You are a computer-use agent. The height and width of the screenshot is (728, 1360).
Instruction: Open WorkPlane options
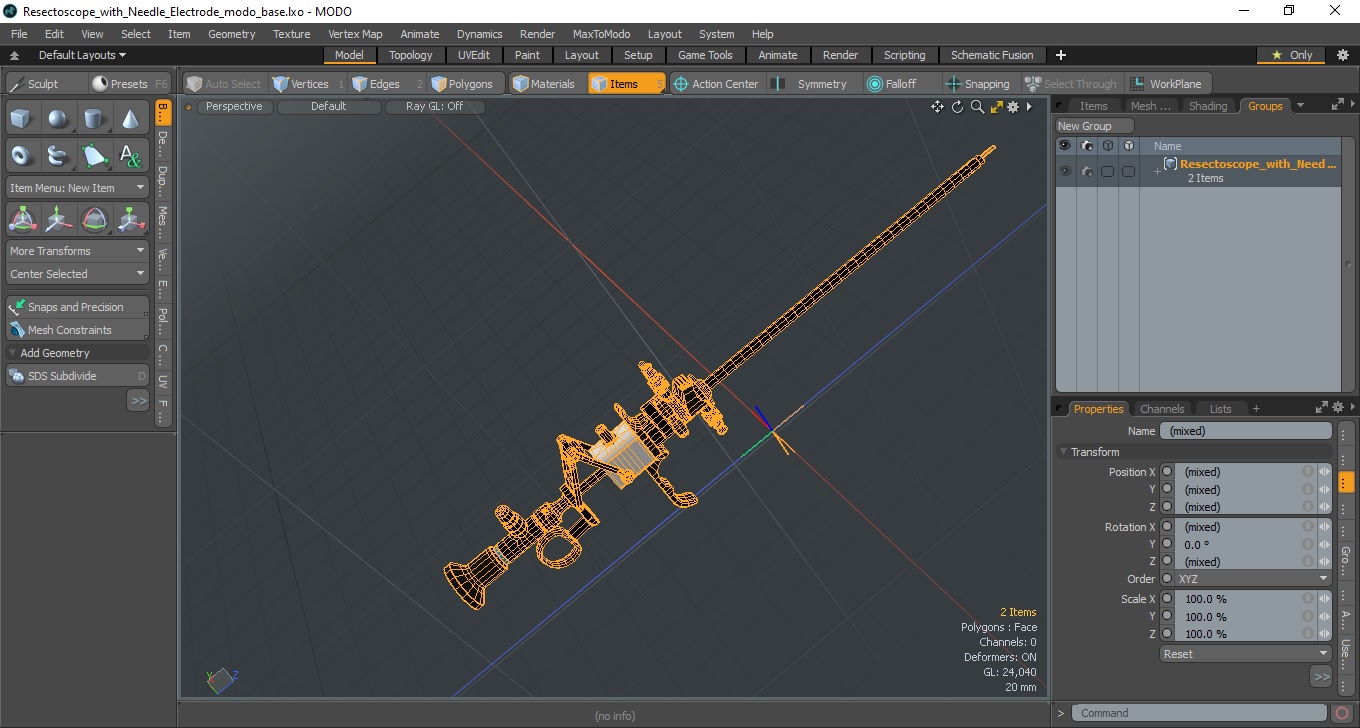1167,84
